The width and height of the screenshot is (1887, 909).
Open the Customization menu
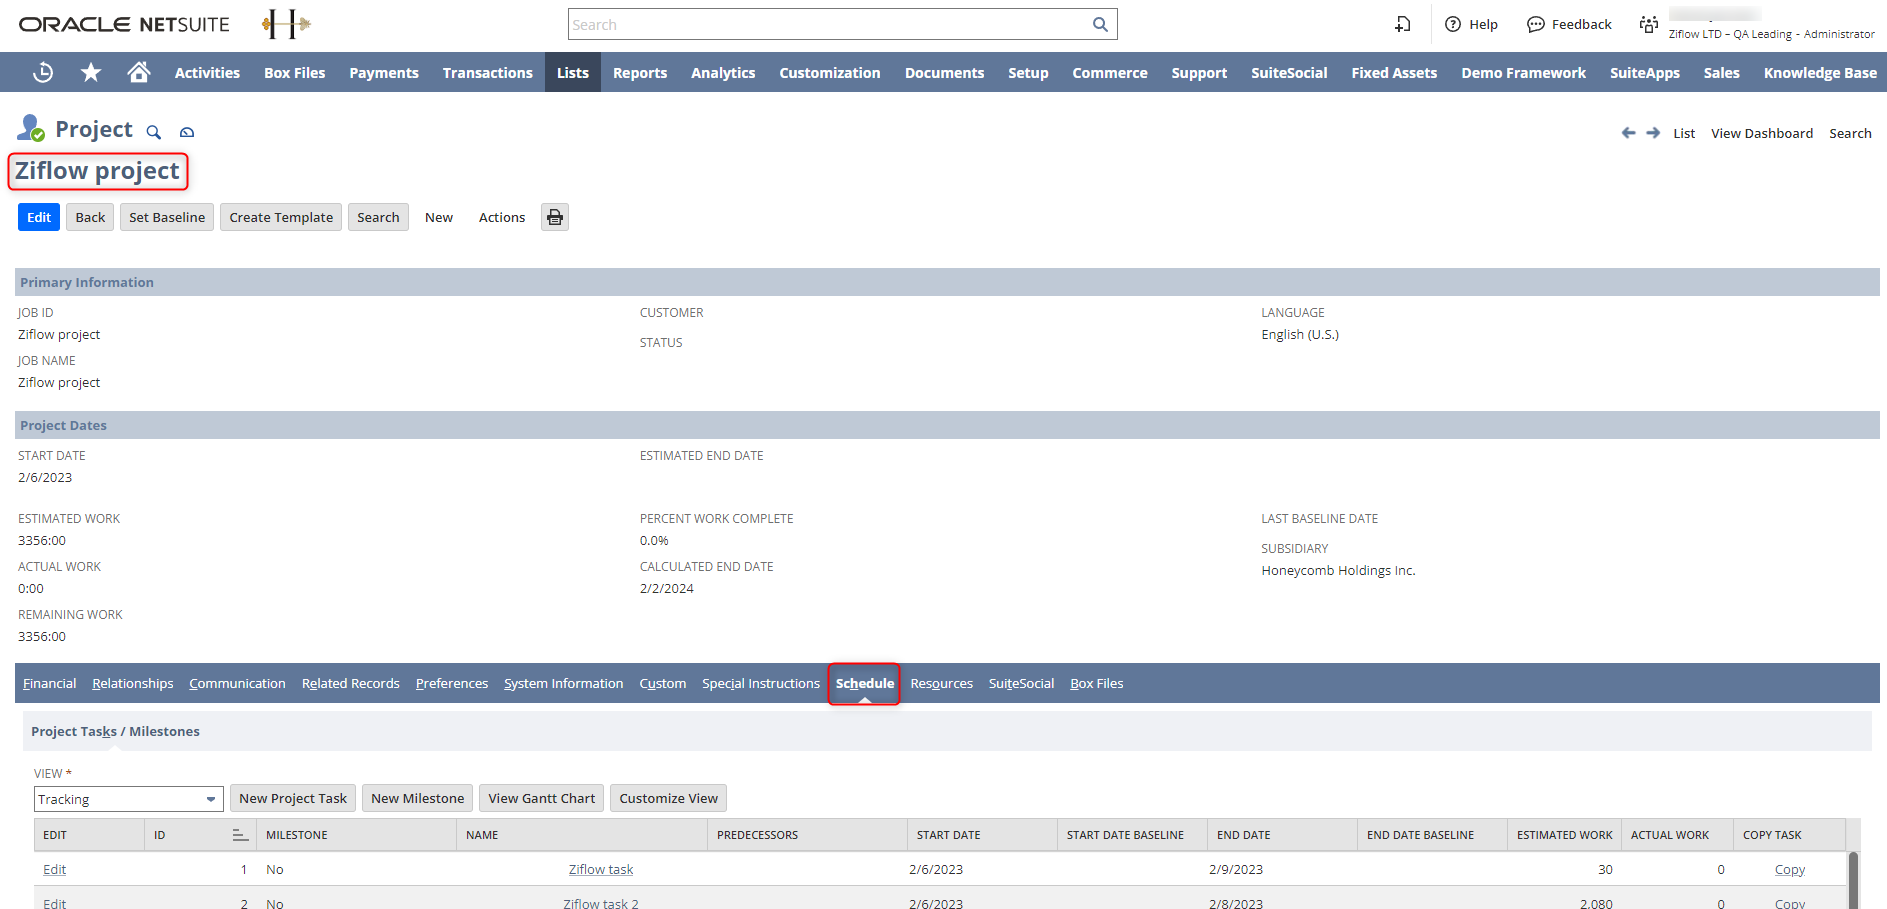coord(830,72)
